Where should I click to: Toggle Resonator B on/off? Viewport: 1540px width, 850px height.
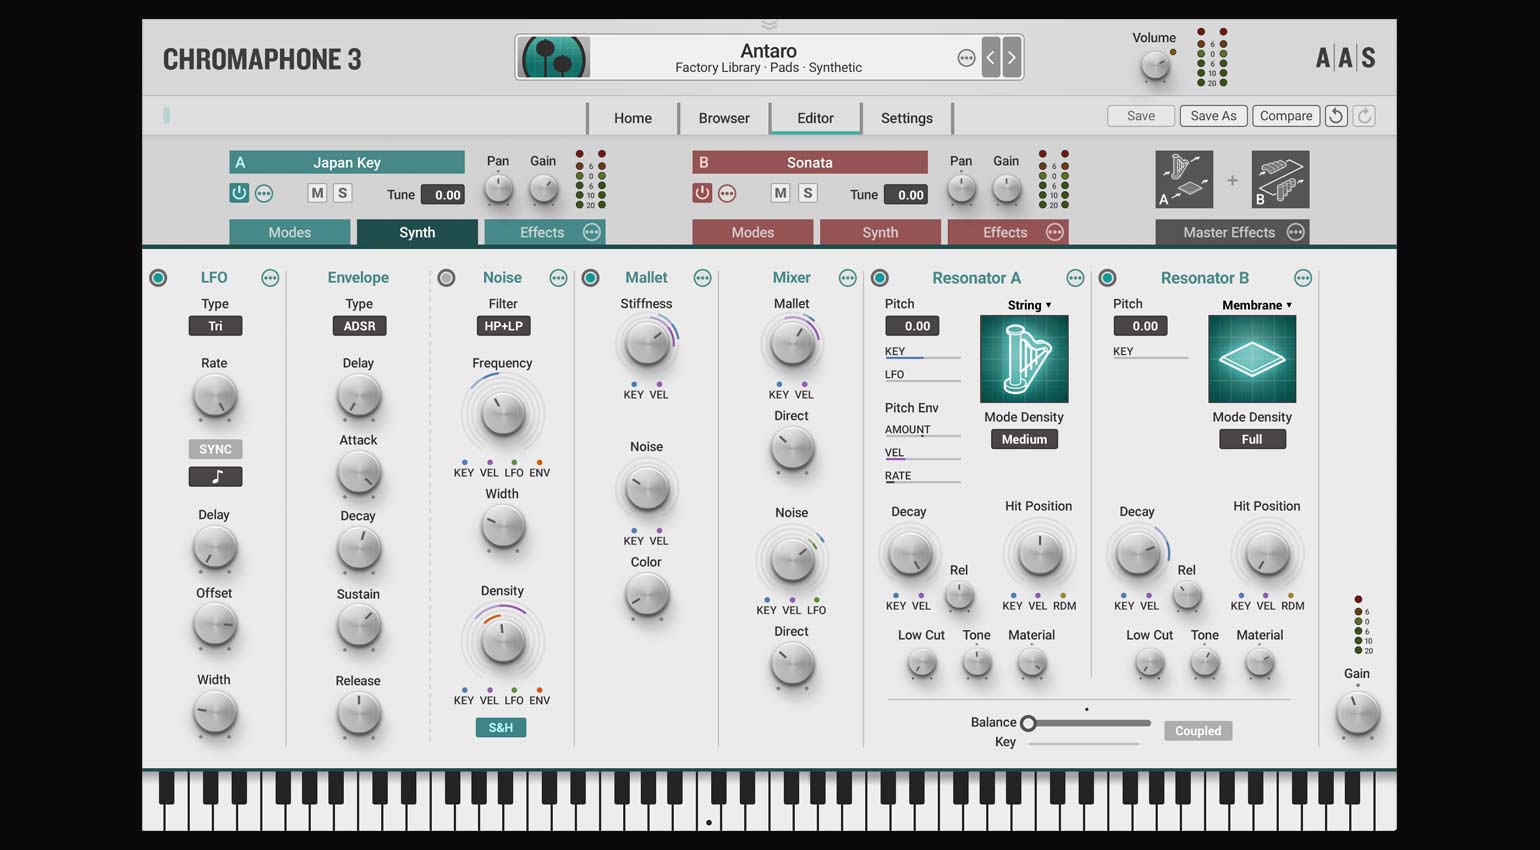click(x=1107, y=278)
